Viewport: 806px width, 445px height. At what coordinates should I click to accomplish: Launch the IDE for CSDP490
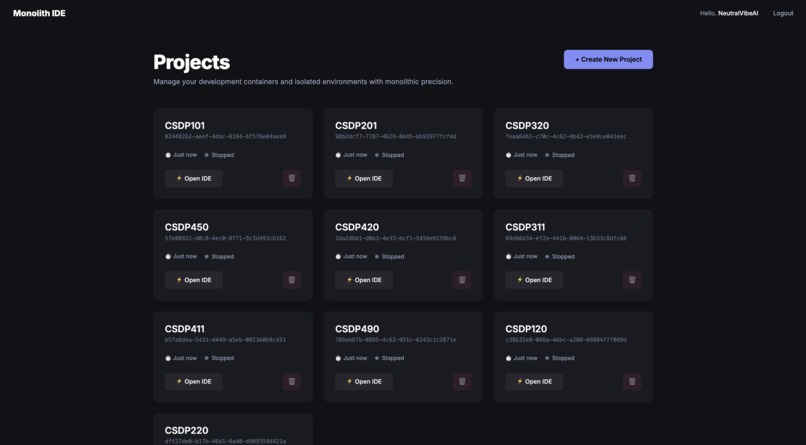click(364, 381)
